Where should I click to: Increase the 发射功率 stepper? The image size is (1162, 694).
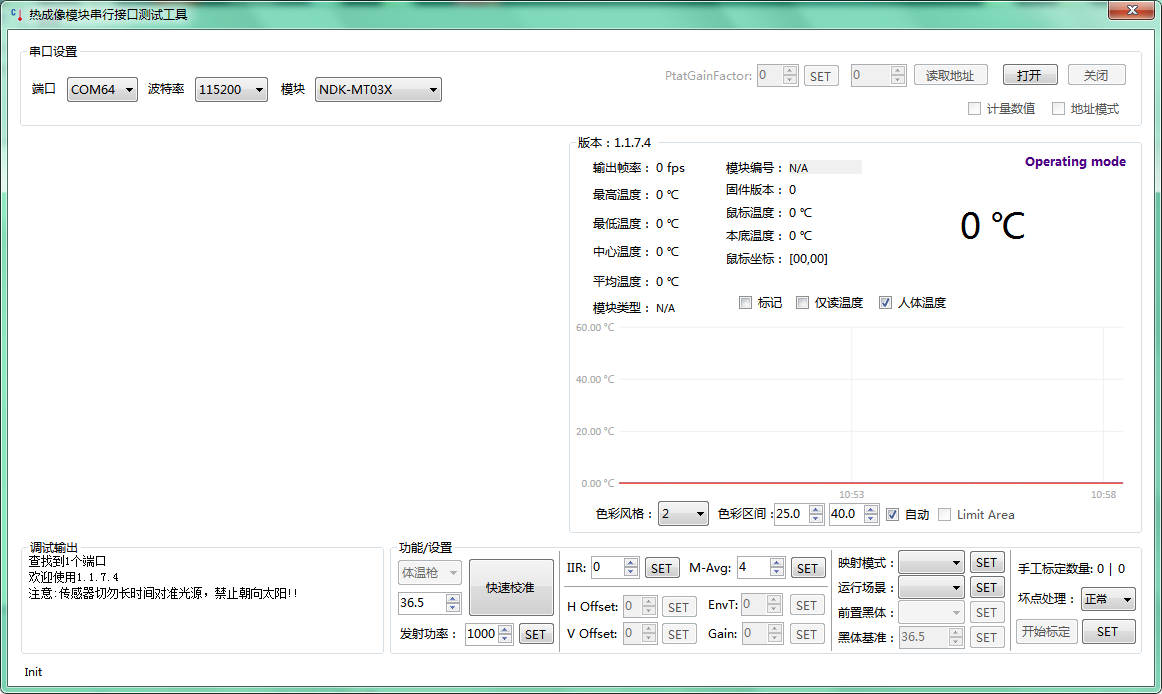coord(505,629)
